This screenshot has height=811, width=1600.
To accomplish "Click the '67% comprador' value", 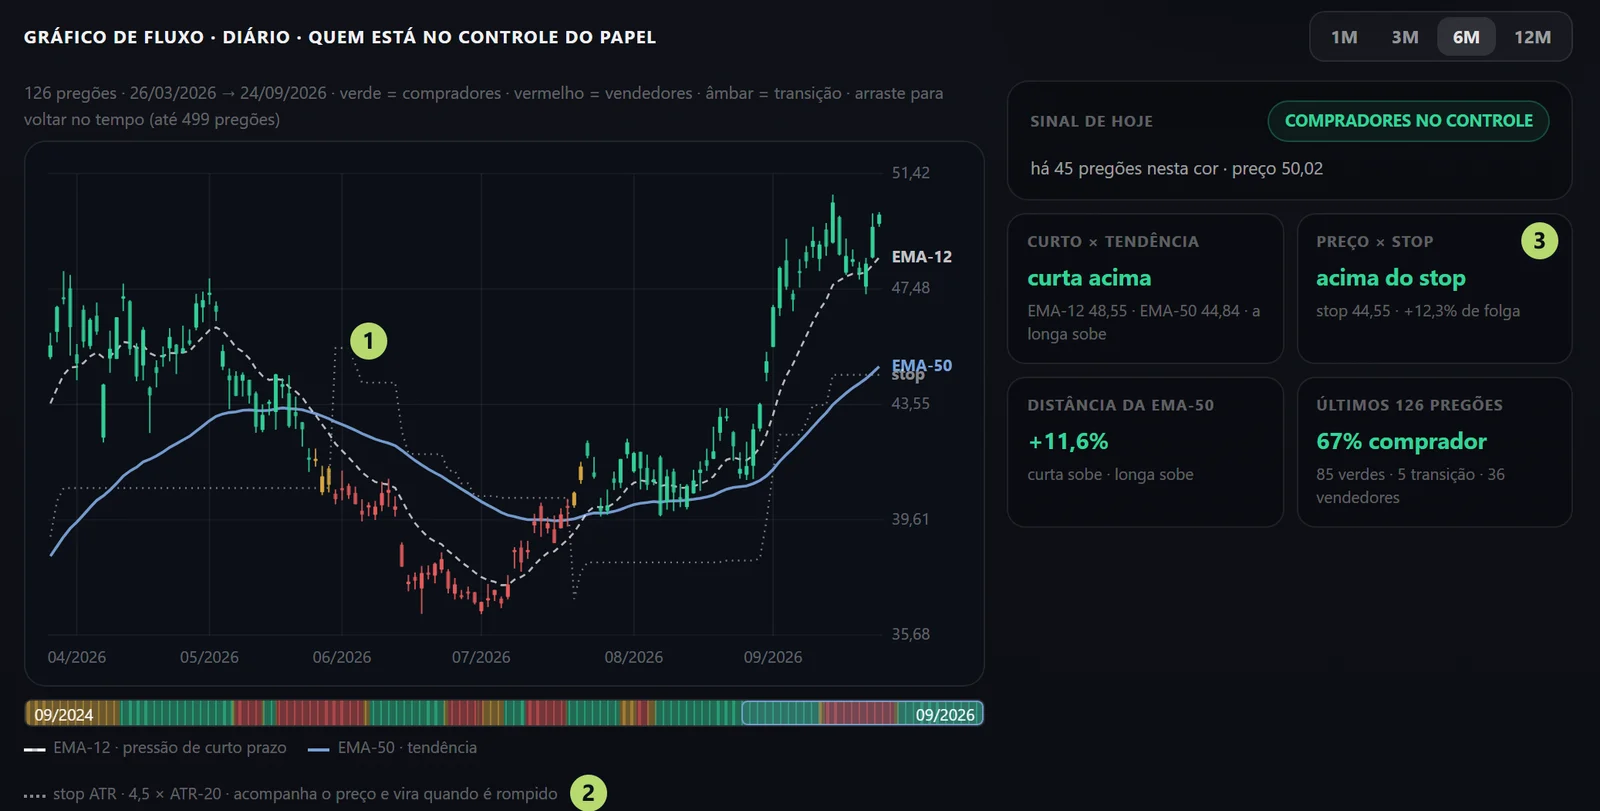I will point(1401,441).
